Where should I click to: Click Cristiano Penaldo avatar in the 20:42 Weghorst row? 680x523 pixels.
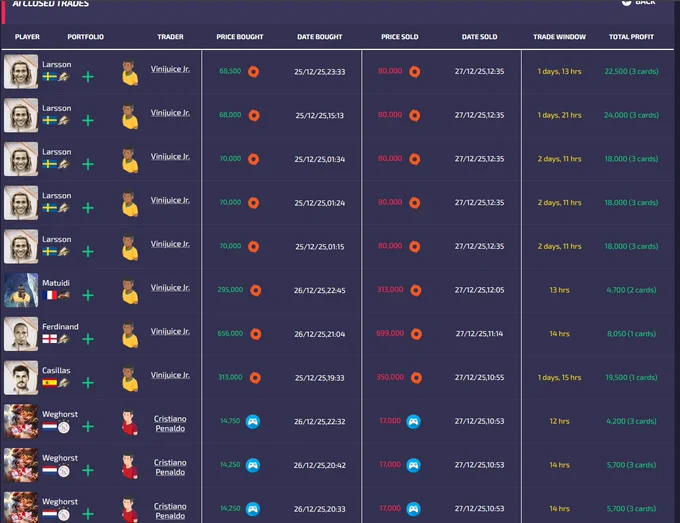tap(130, 466)
